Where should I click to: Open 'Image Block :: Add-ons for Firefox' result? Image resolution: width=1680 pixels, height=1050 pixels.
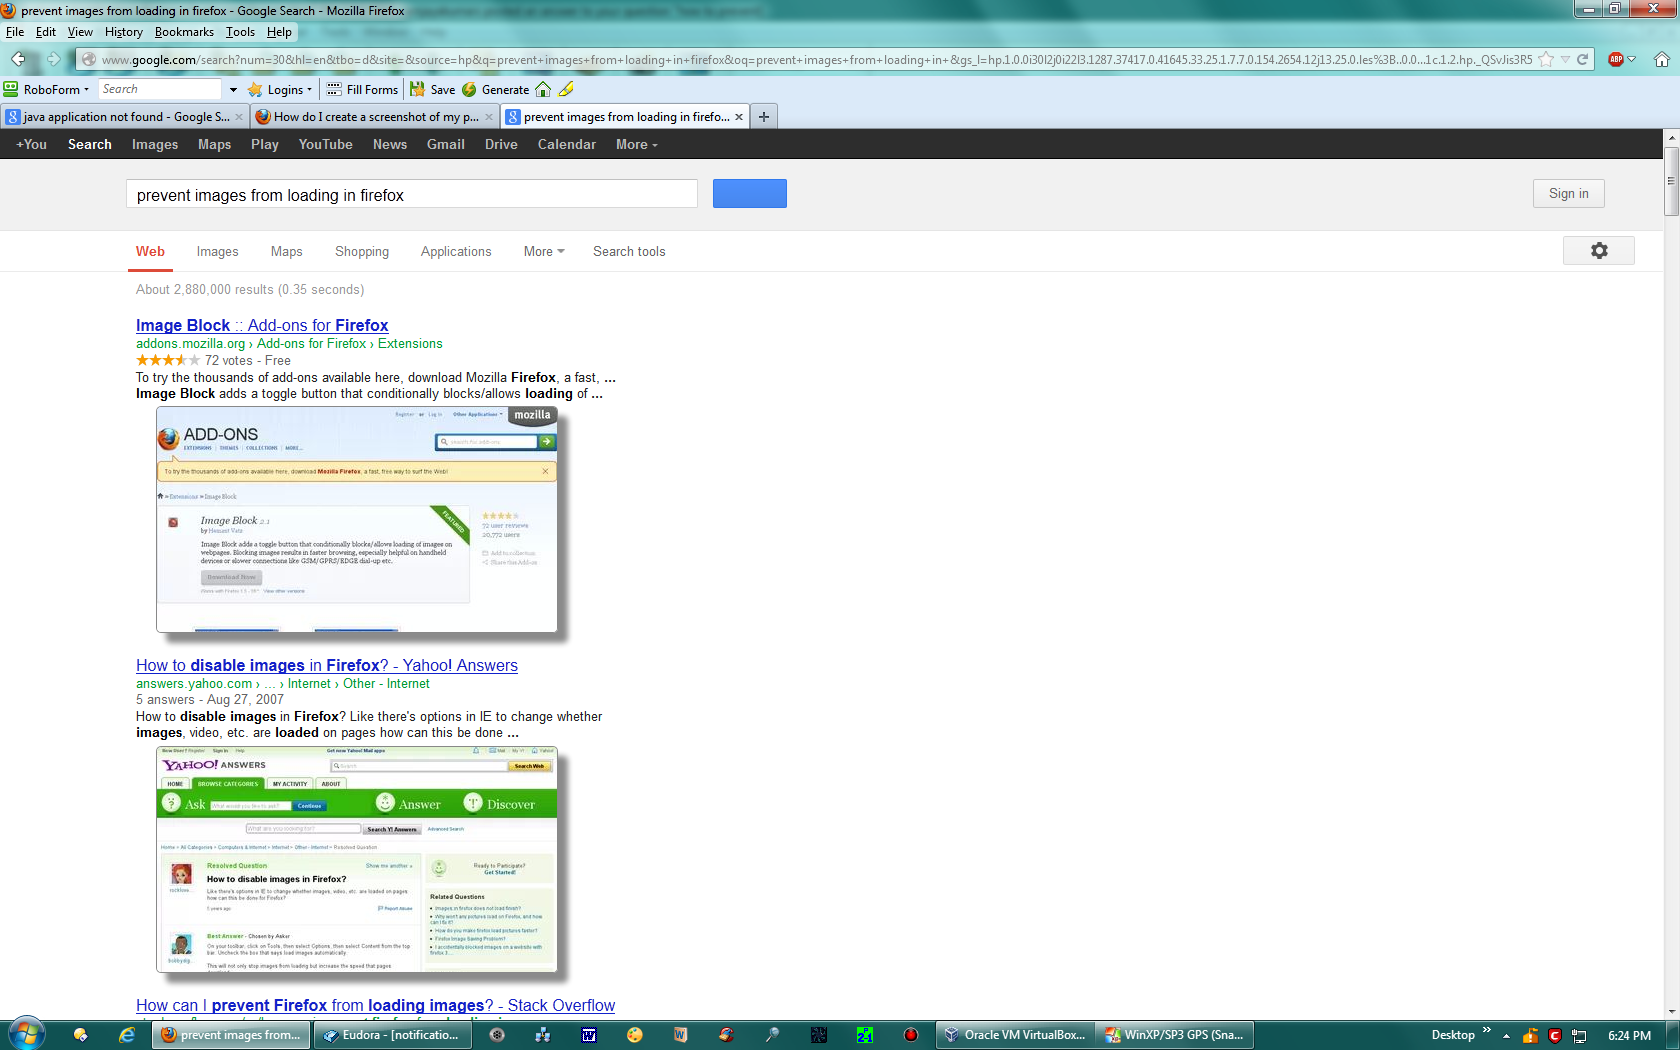click(x=262, y=325)
